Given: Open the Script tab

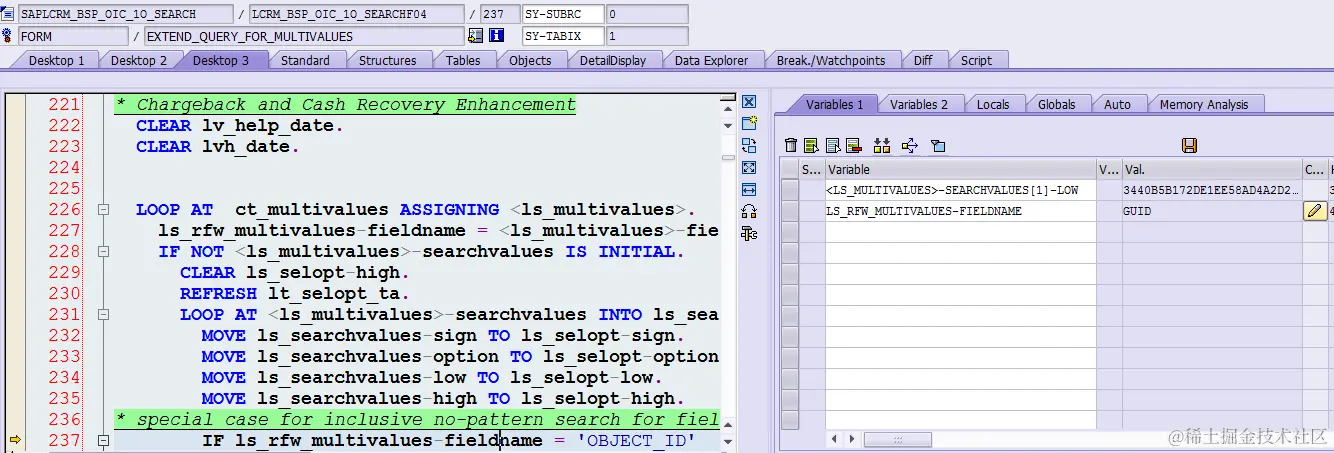Looking at the screenshot, I should (x=976, y=60).
